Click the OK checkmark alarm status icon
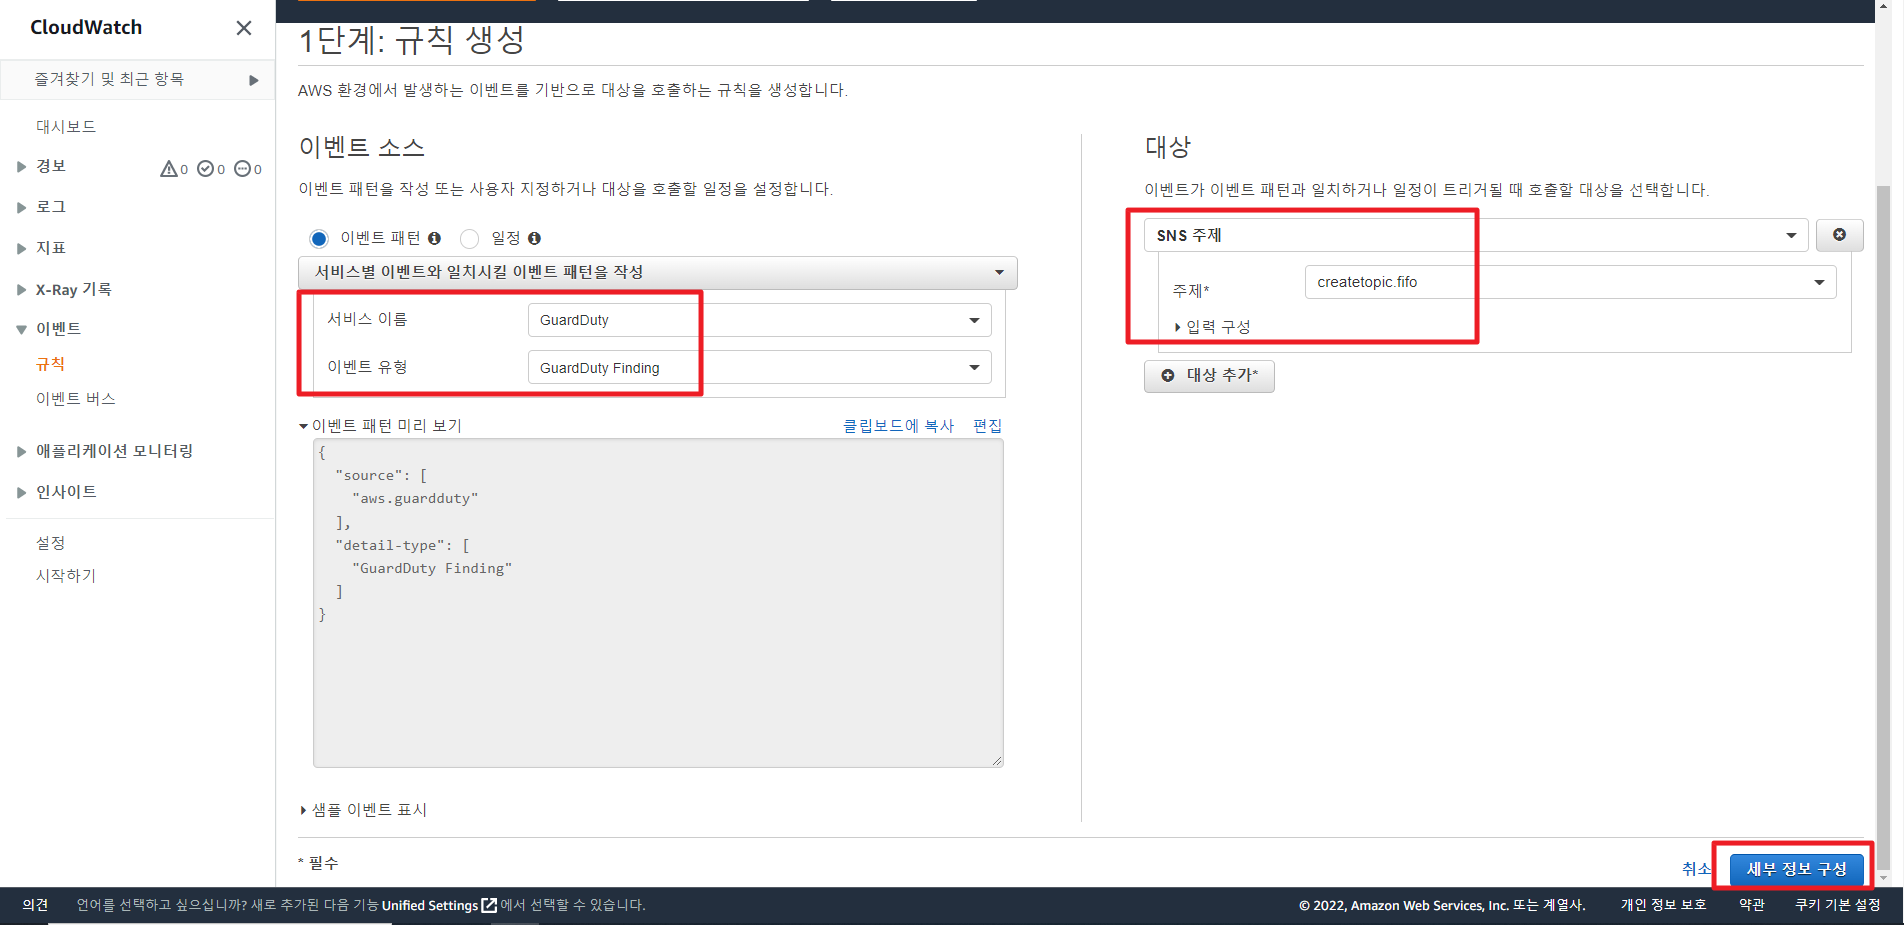The image size is (1904, 925). pos(205,169)
